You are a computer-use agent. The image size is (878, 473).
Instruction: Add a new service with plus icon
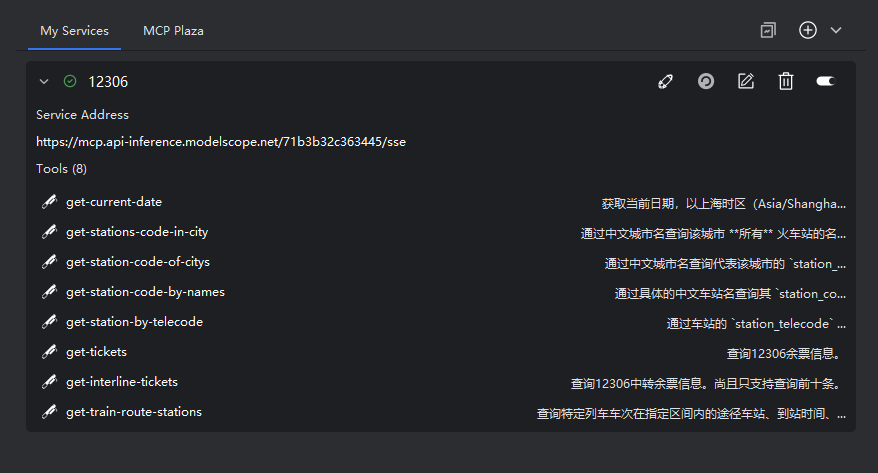[808, 31]
